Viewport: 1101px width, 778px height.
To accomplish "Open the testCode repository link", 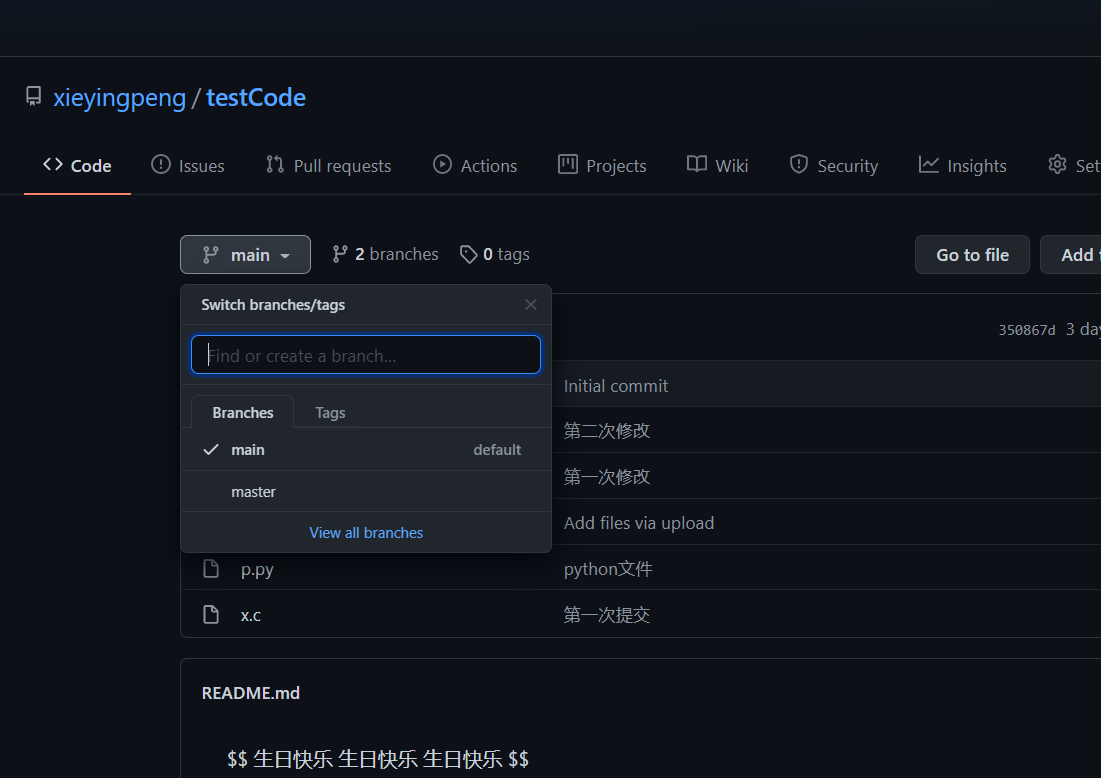I will [256, 98].
